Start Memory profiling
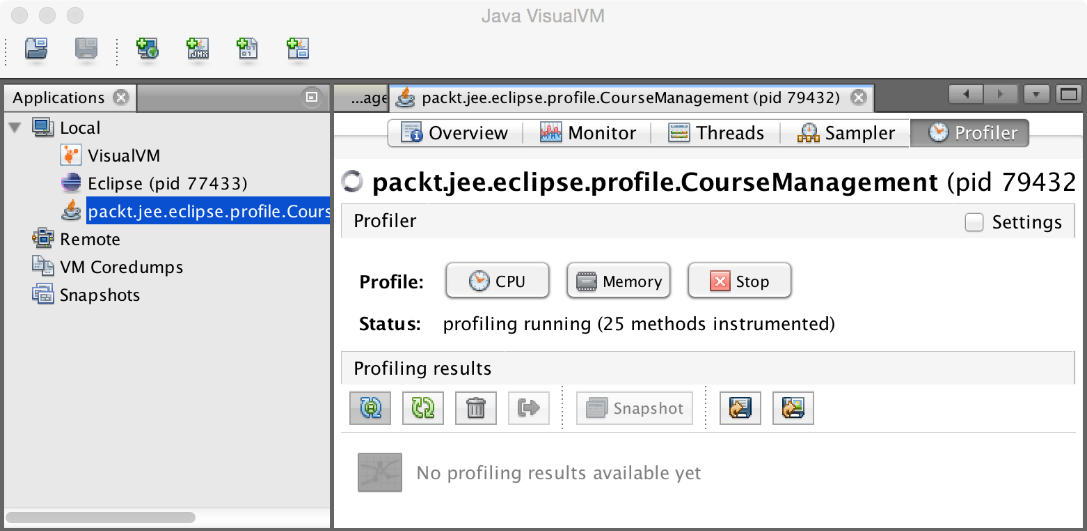This screenshot has width=1087, height=531. click(x=618, y=281)
